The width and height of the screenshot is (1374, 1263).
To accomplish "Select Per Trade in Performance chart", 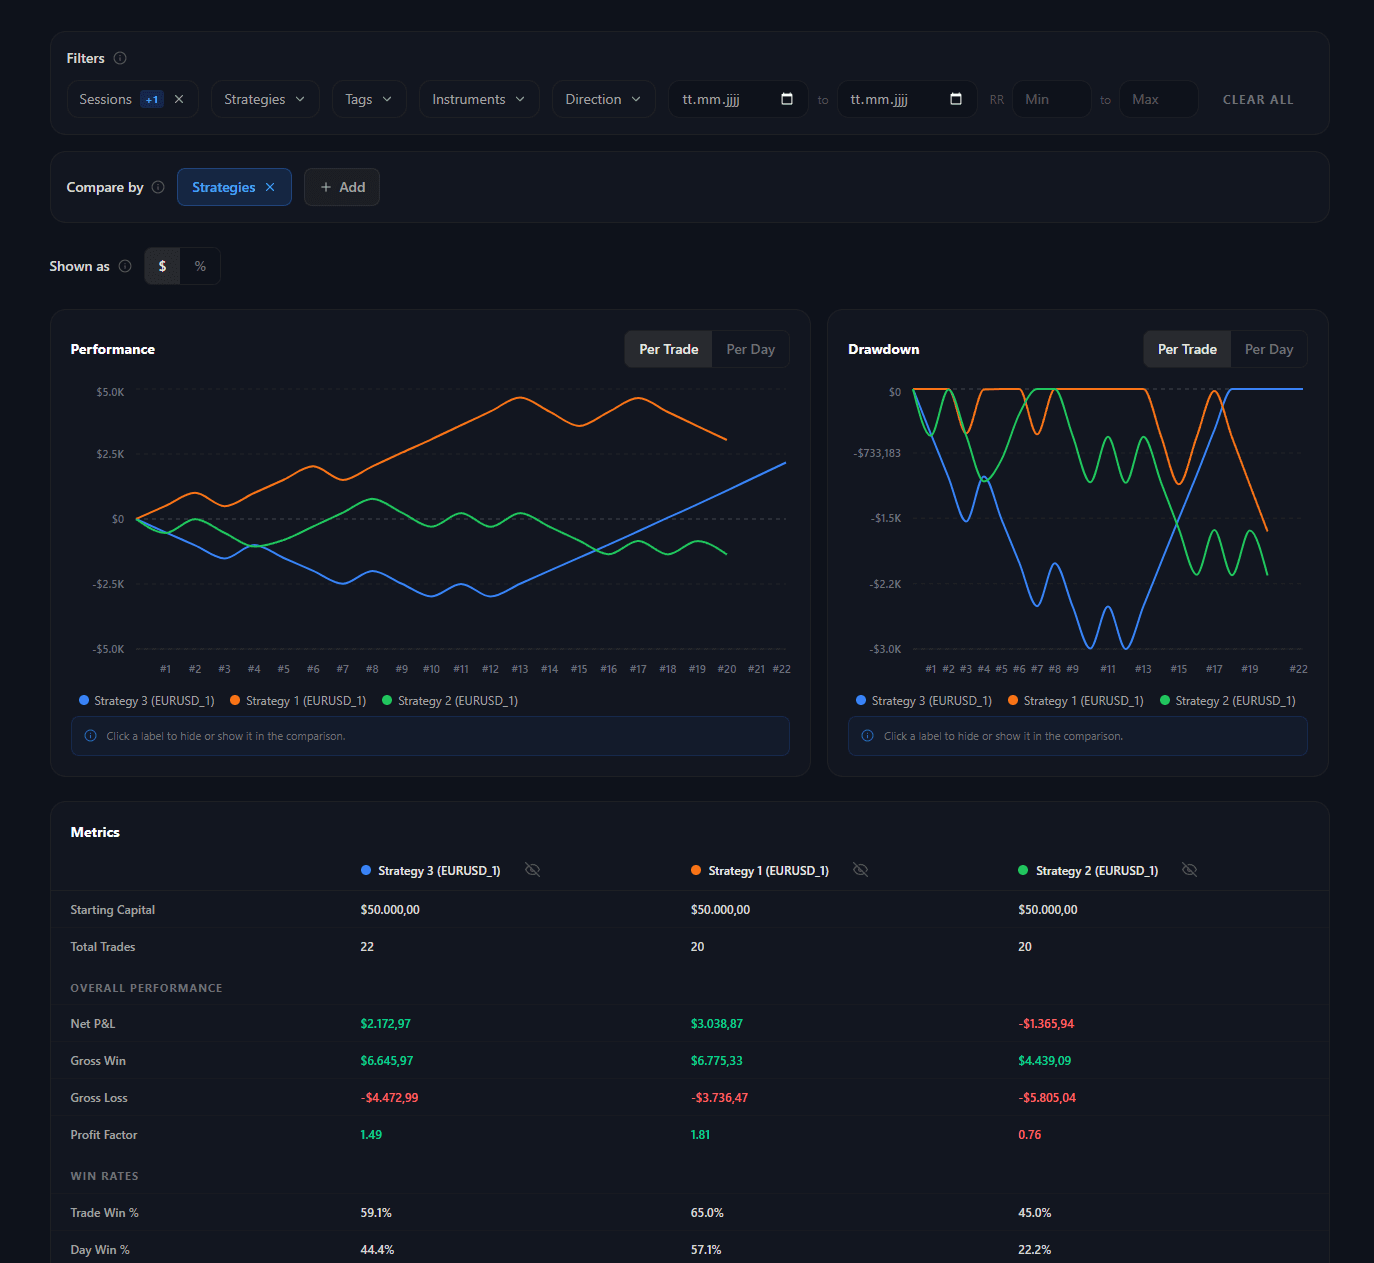I will click(x=669, y=349).
